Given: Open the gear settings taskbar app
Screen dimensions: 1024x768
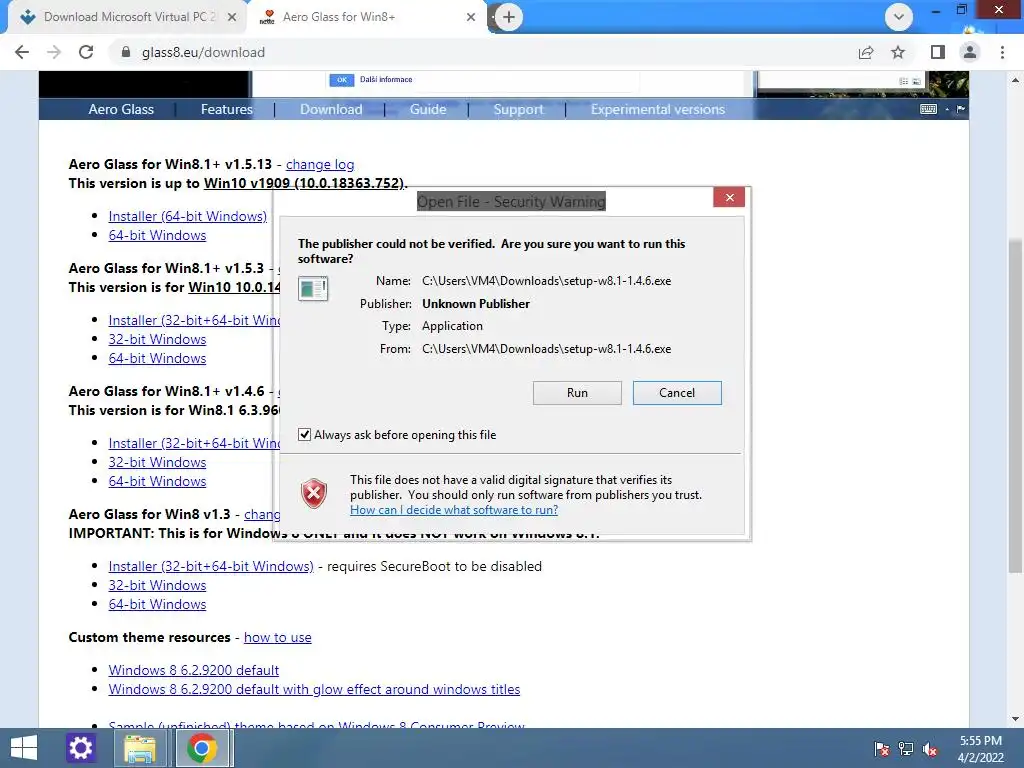Looking at the screenshot, I should (x=81, y=748).
